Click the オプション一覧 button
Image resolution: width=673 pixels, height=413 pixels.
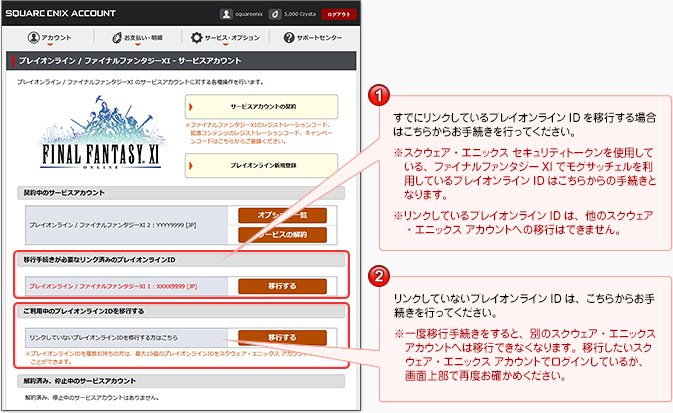click(282, 215)
